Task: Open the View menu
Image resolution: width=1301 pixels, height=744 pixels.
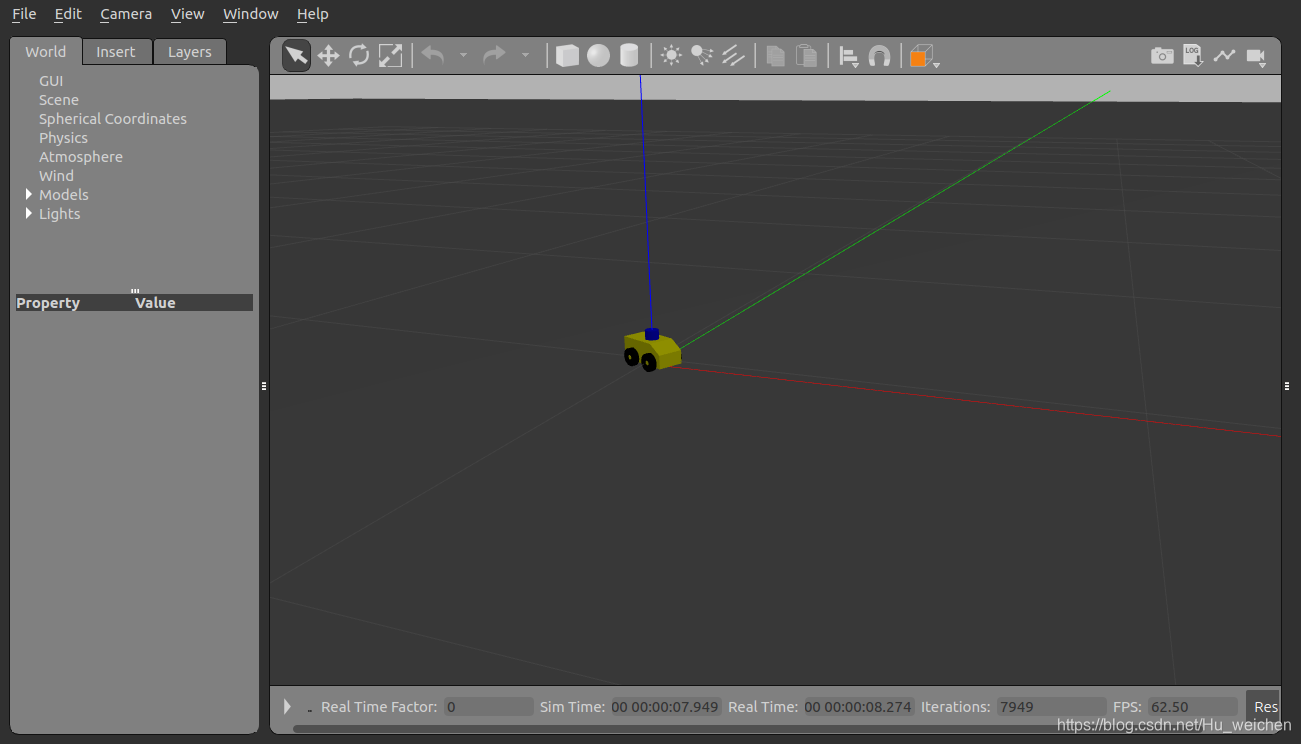Action: point(188,14)
